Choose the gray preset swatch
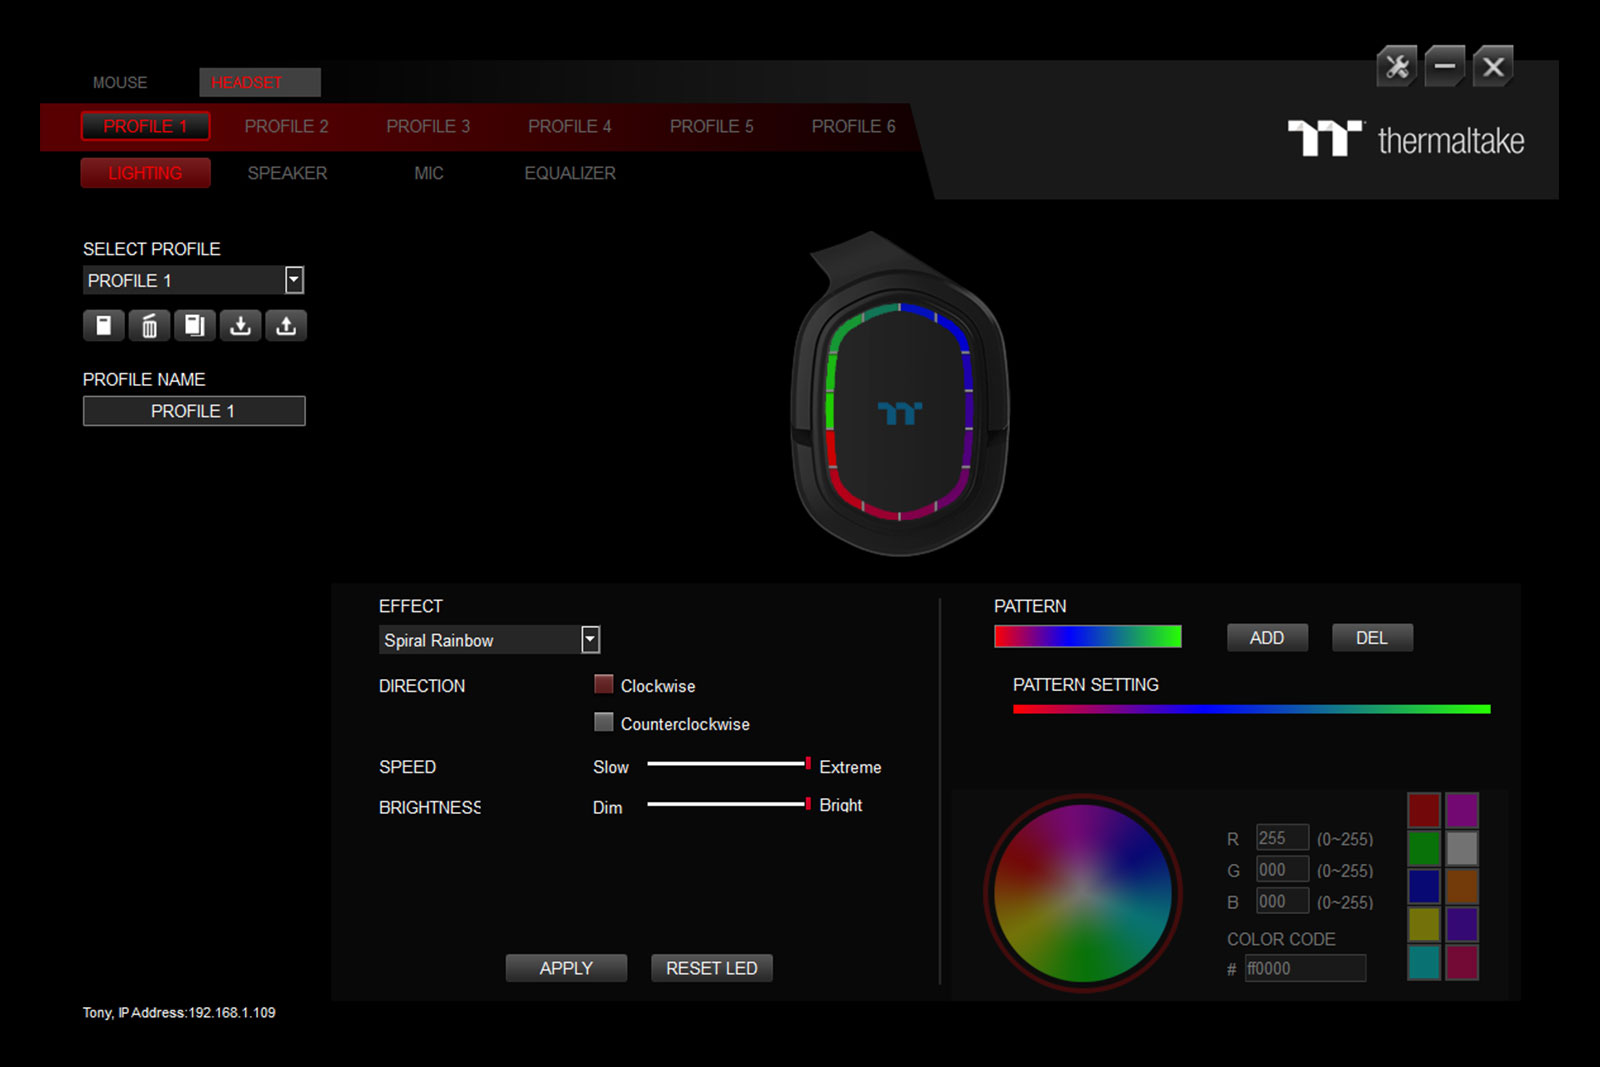Screen dimensions: 1600x1067 point(1462,848)
